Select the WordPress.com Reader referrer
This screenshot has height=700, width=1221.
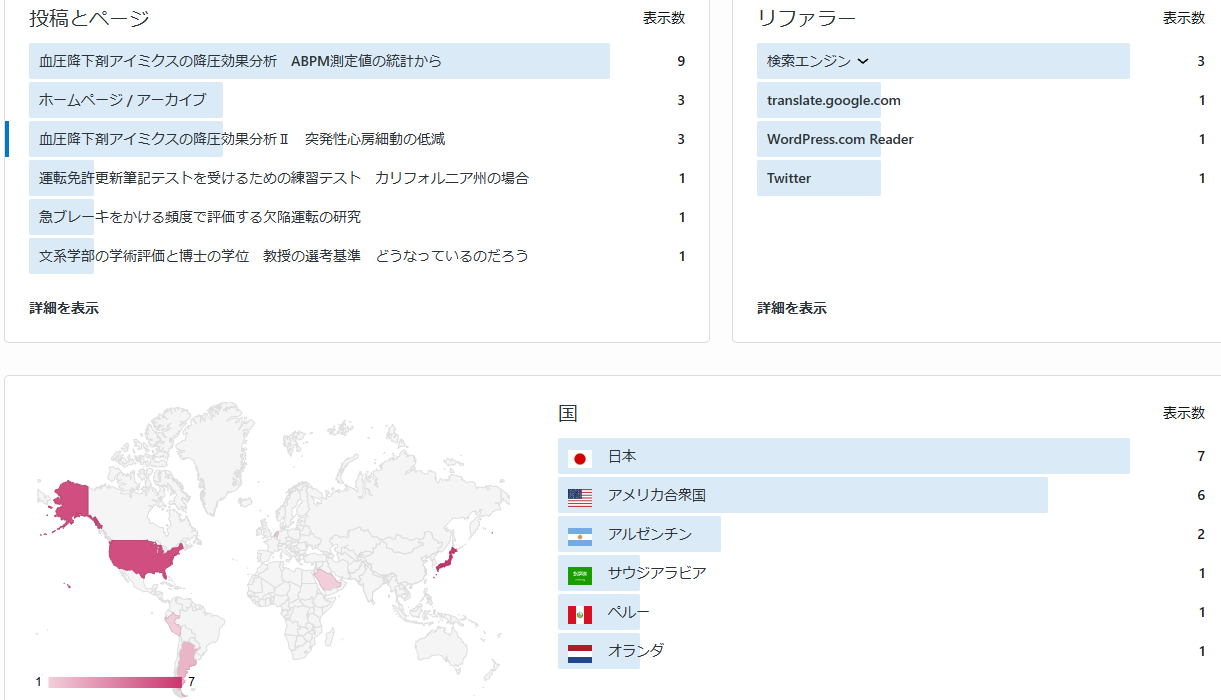(840, 139)
